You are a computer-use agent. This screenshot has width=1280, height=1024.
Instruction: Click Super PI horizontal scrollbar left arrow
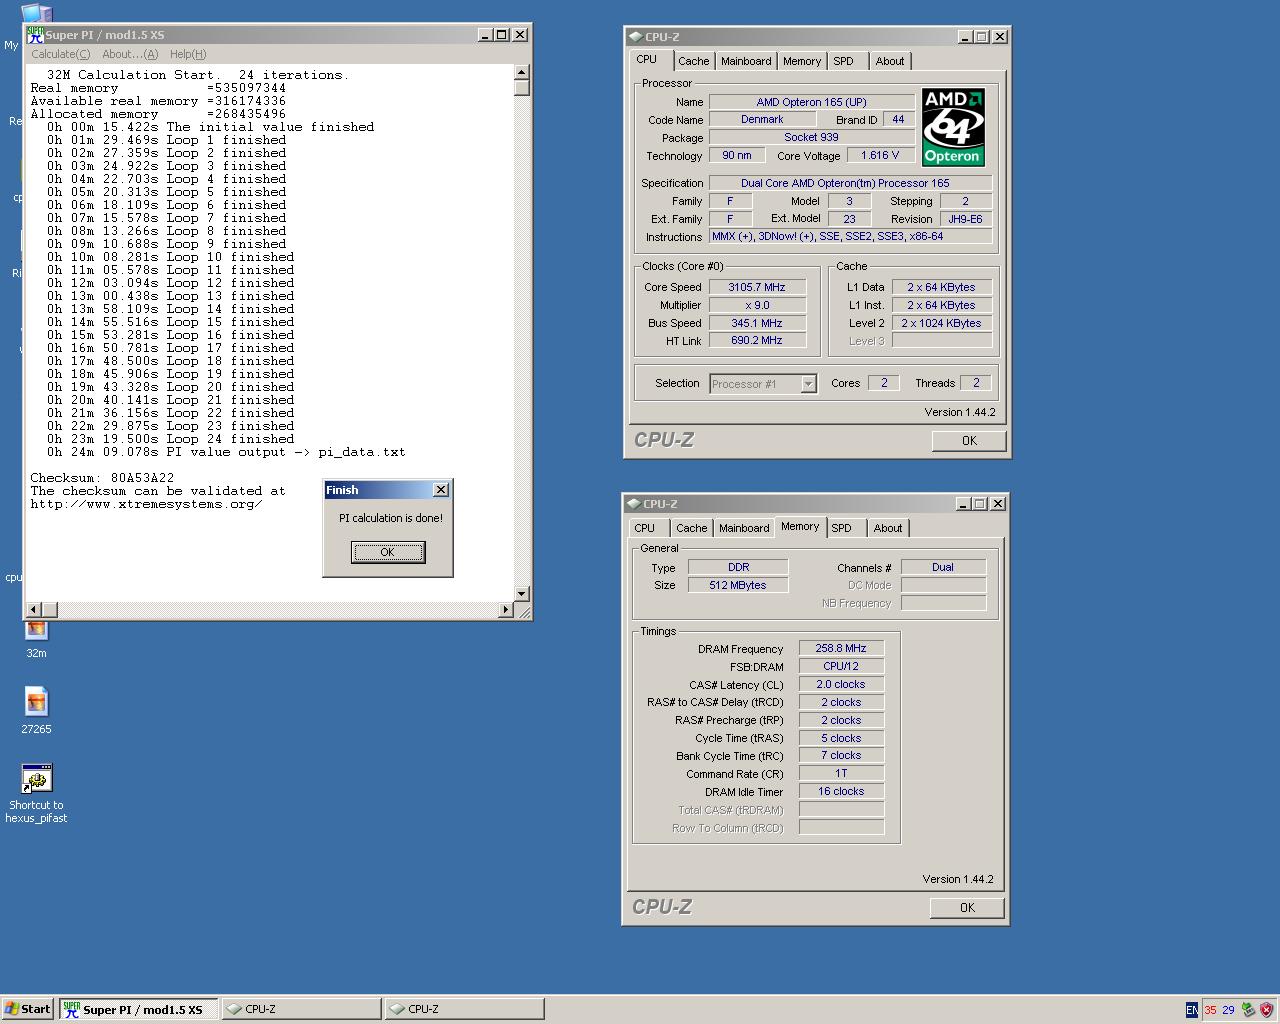(33, 609)
